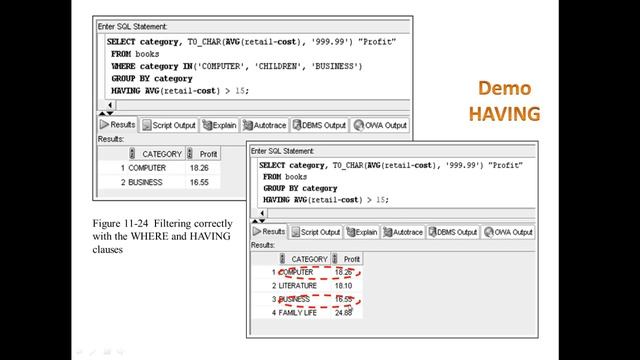Open DBMS Output tab in upper SQL window

click(x=319, y=125)
